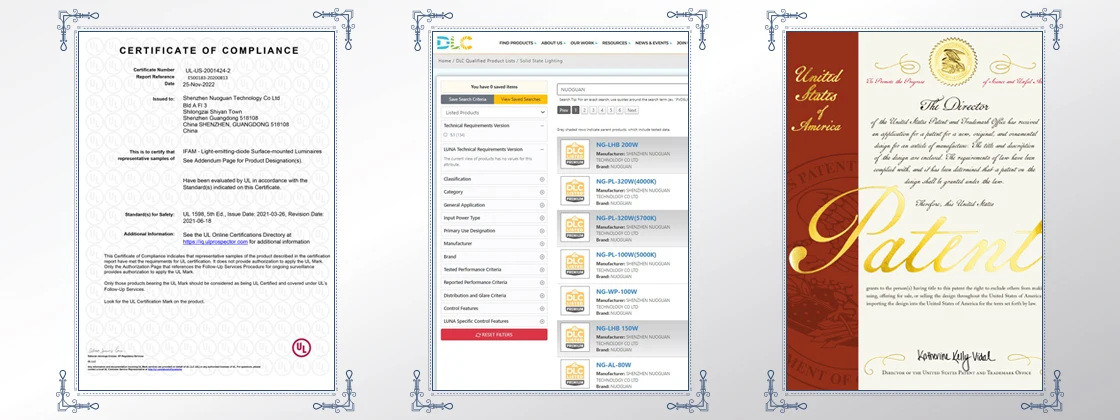
Task: Click the Next pagination button
Action: [632, 111]
